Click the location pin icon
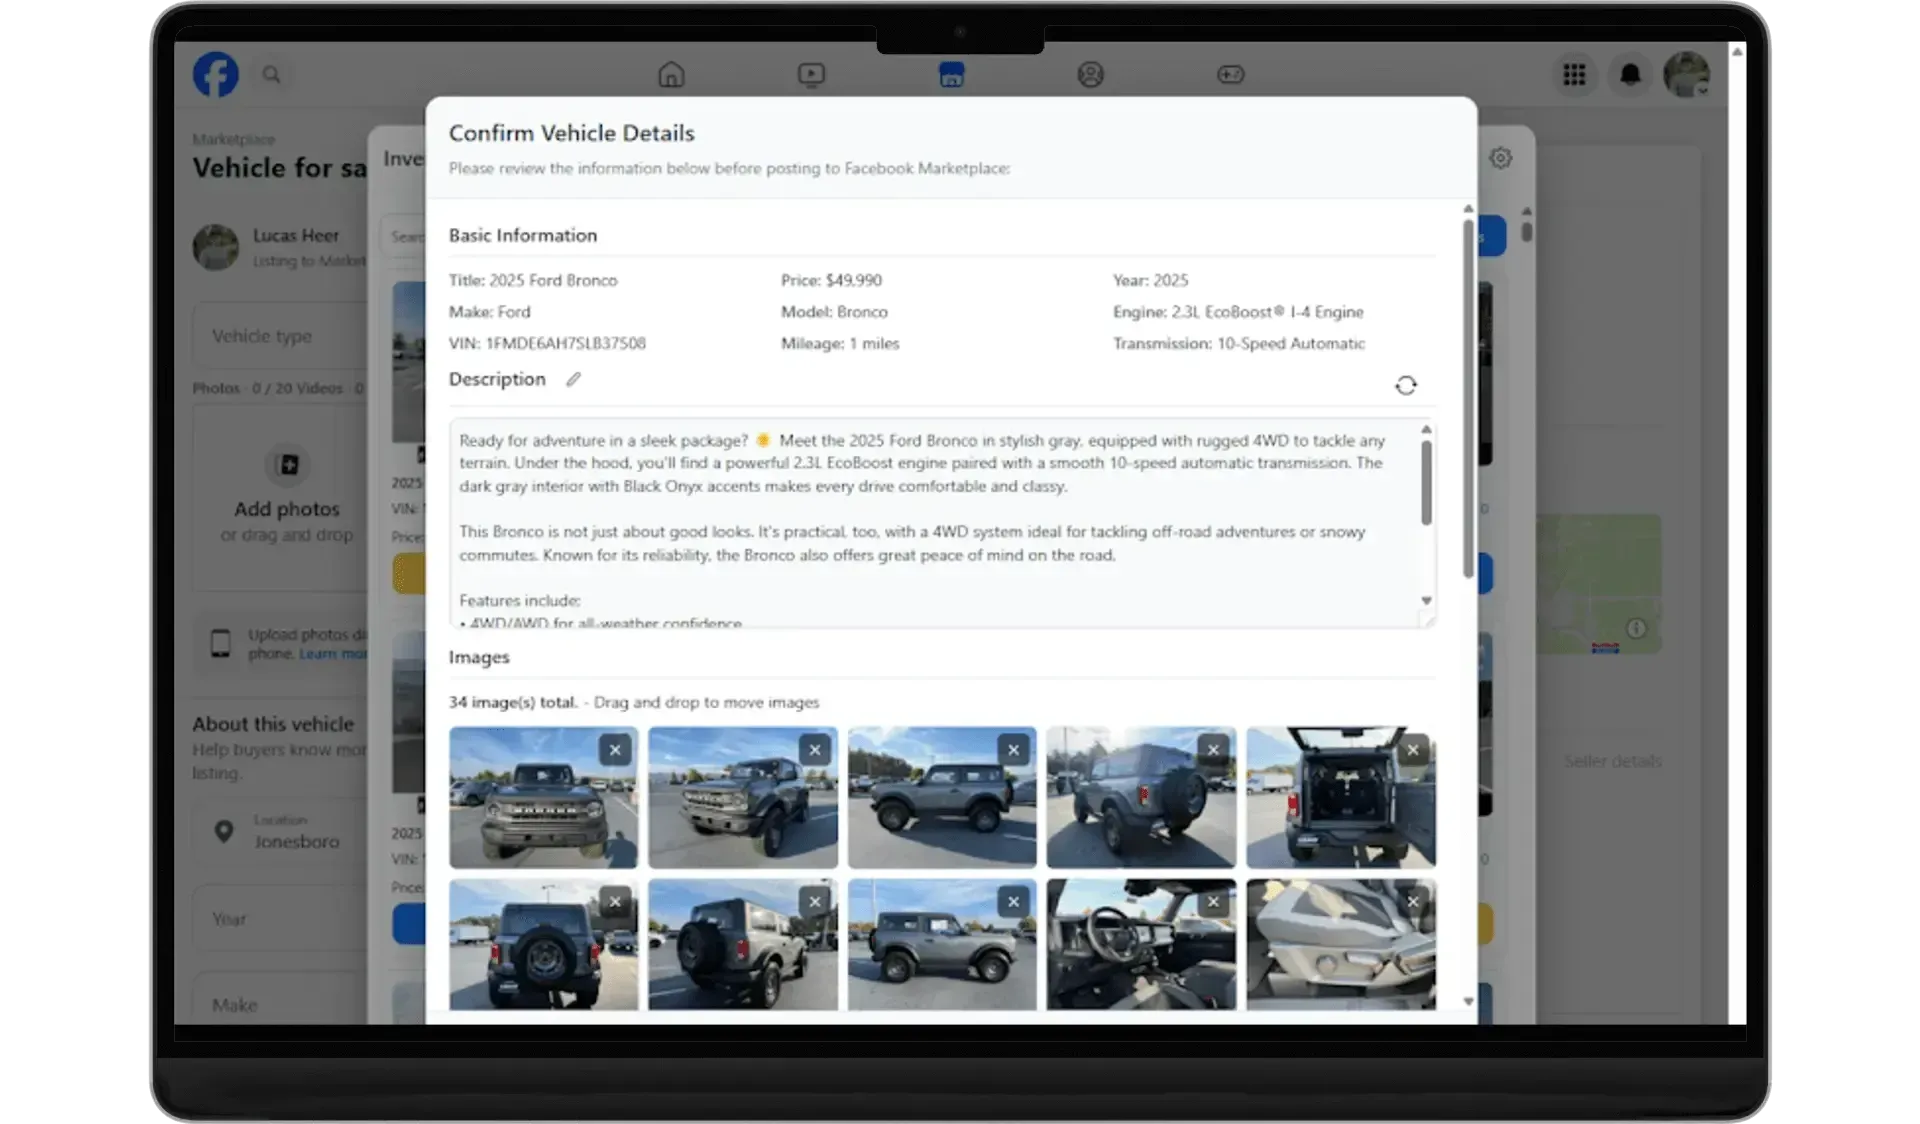 tap(224, 831)
